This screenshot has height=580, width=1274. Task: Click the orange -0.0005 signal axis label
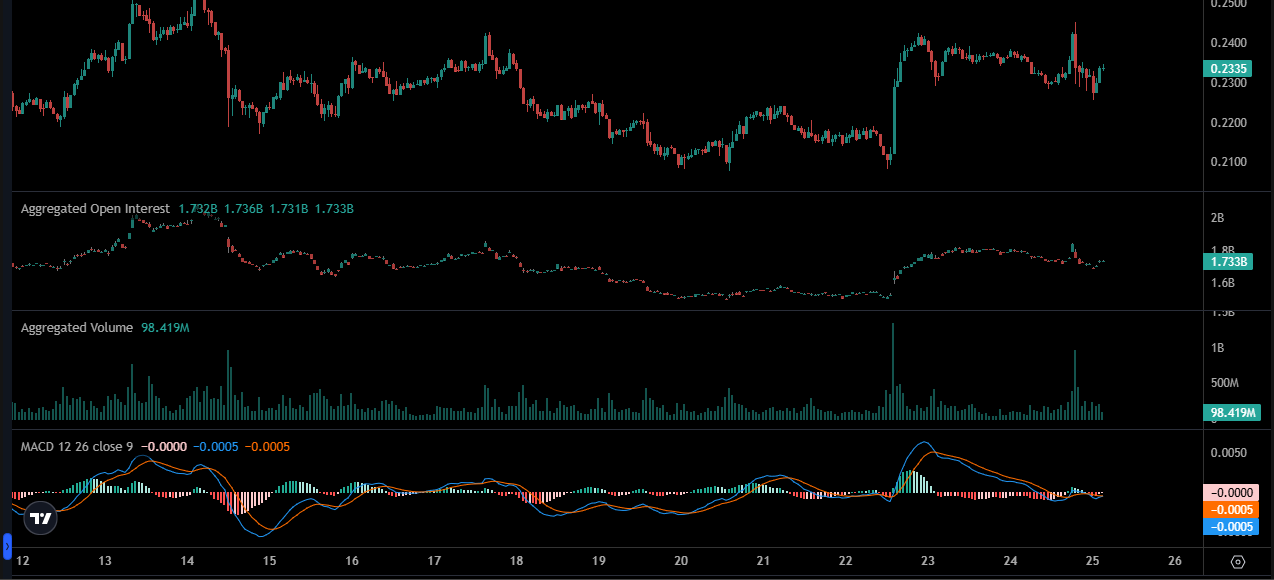(1231, 509)
